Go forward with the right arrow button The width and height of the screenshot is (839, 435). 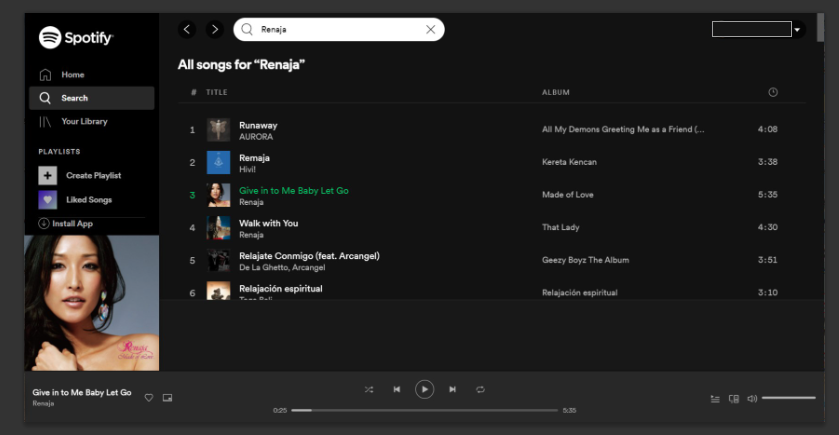pos(215,29)
